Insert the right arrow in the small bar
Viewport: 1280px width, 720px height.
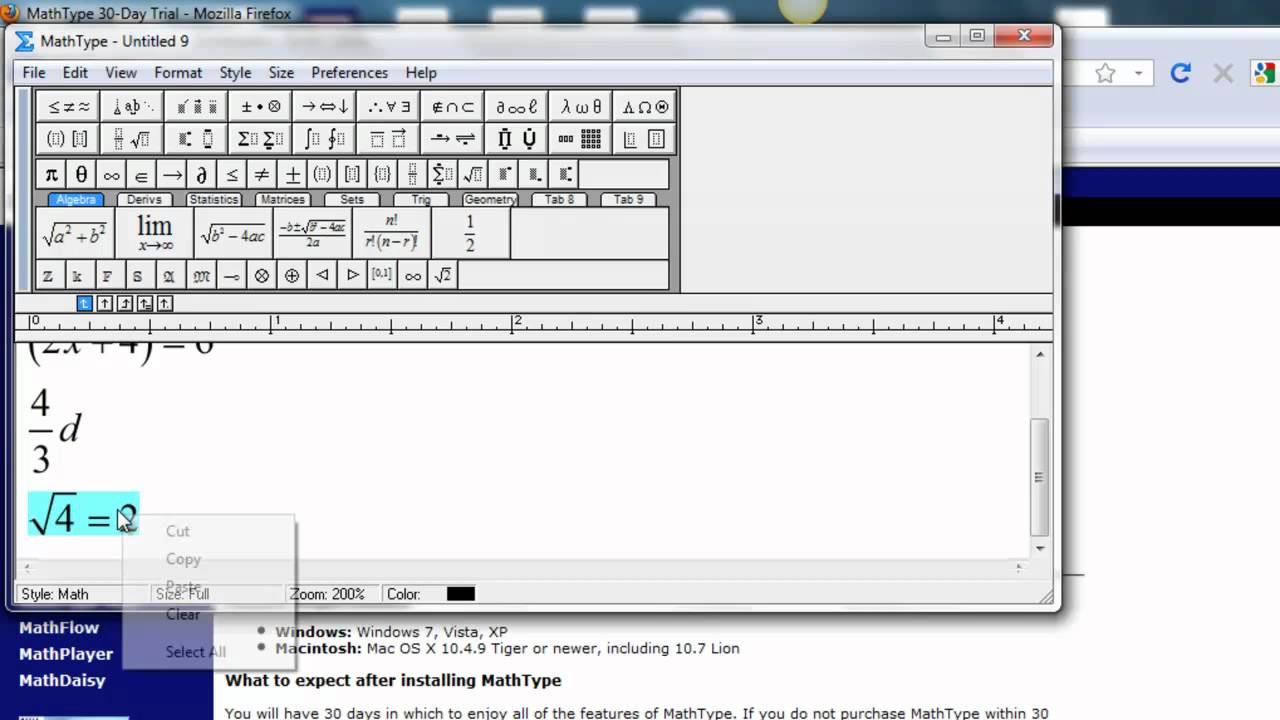(x=172, y=174)
